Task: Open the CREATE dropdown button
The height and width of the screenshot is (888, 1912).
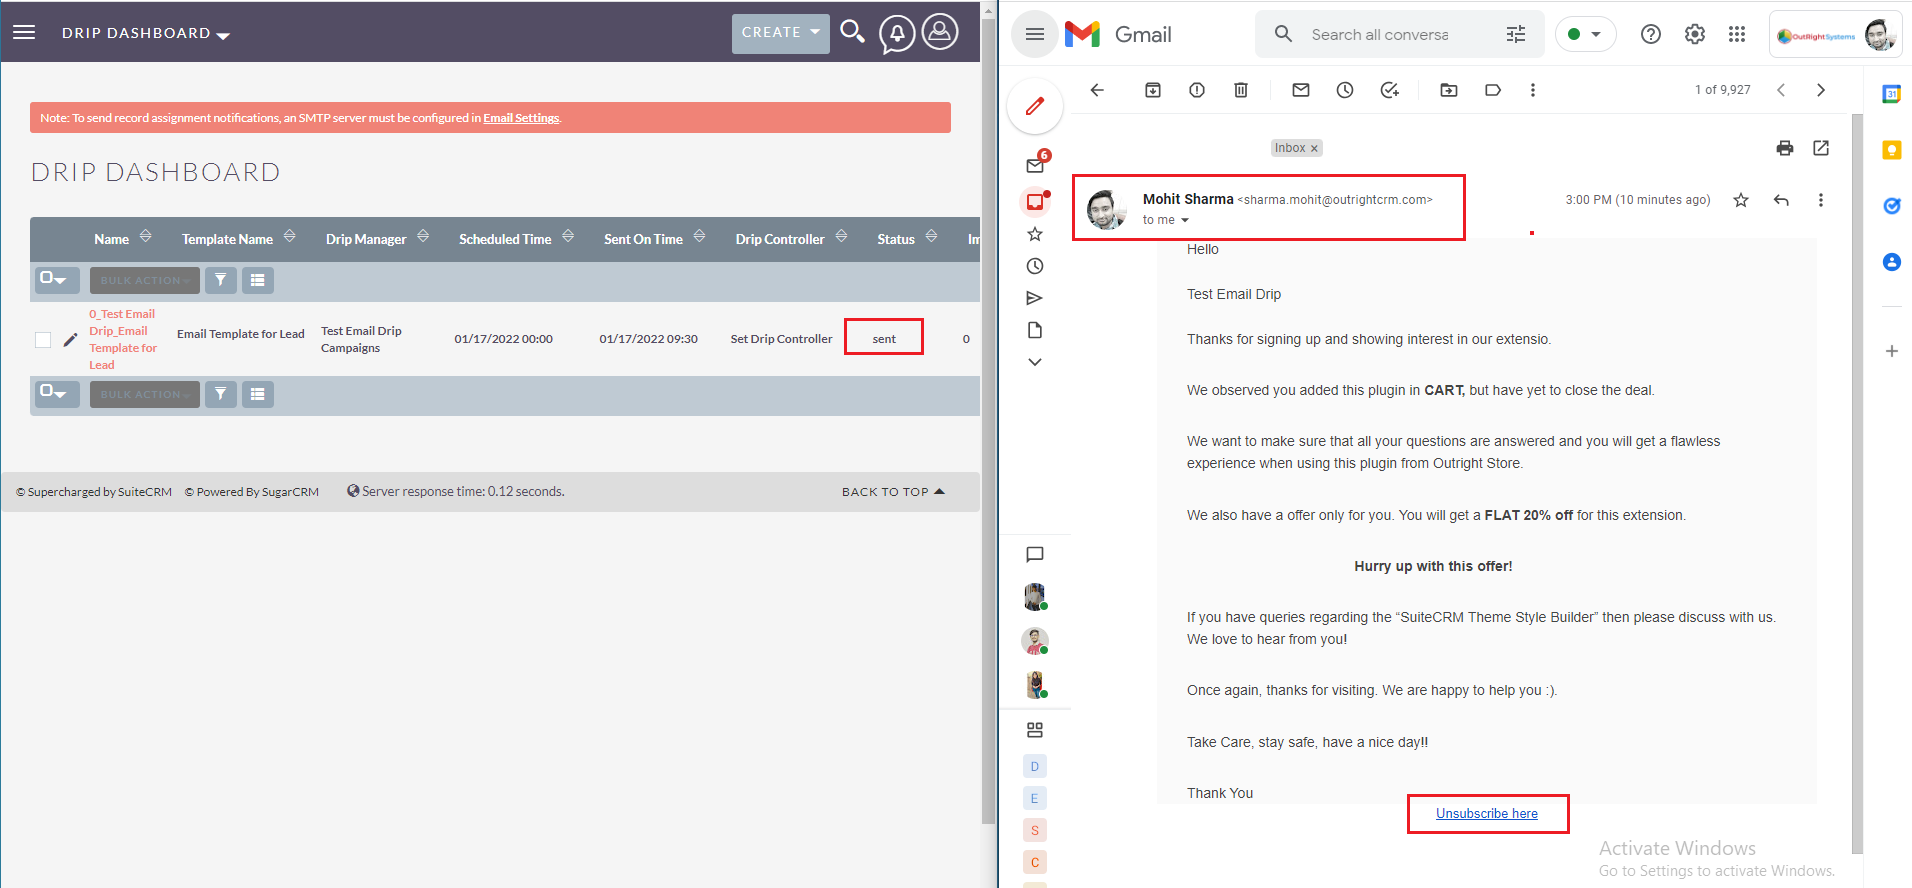Action: coord(781,33)
